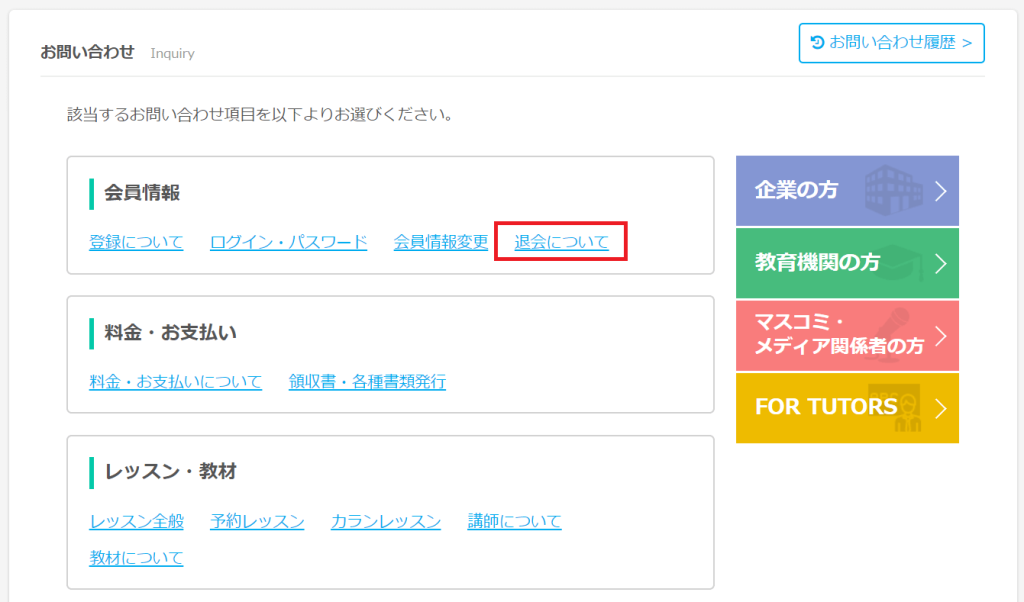Open the レッスン全般 link
The width and height of the screenshot is (1024, 602).
coord(136,521)
